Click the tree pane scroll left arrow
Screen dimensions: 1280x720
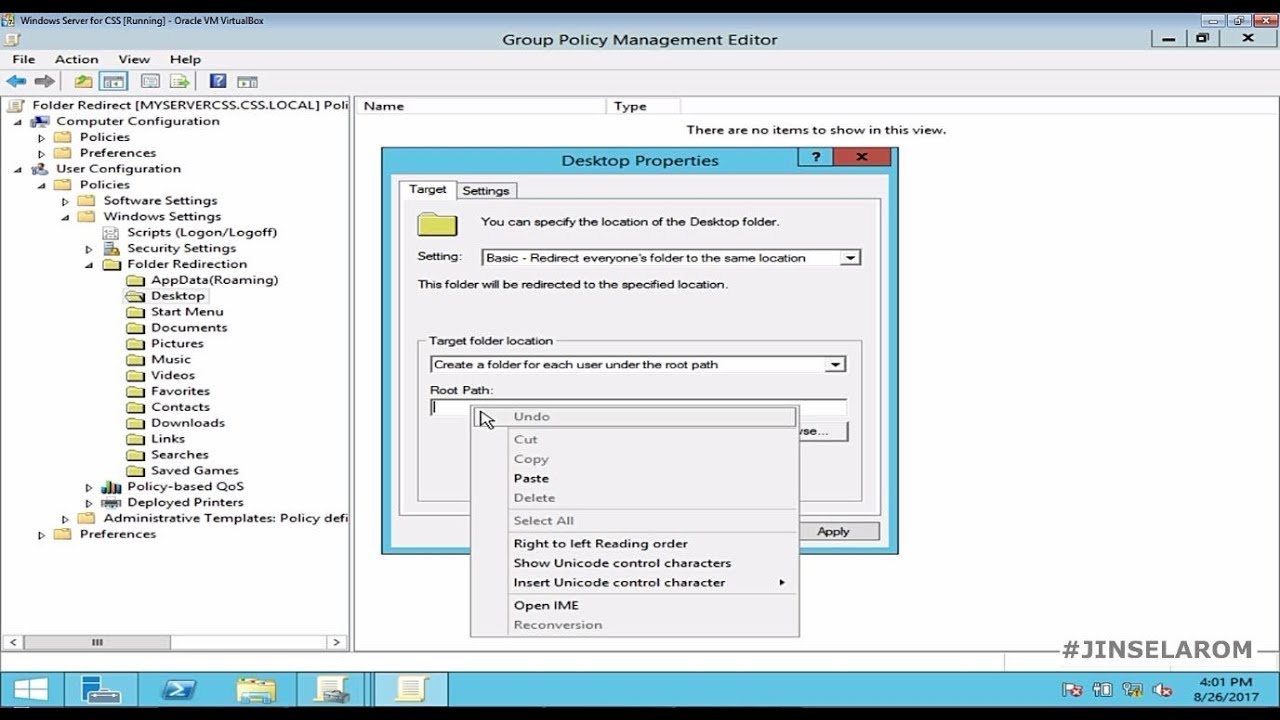tap(12, 642)
